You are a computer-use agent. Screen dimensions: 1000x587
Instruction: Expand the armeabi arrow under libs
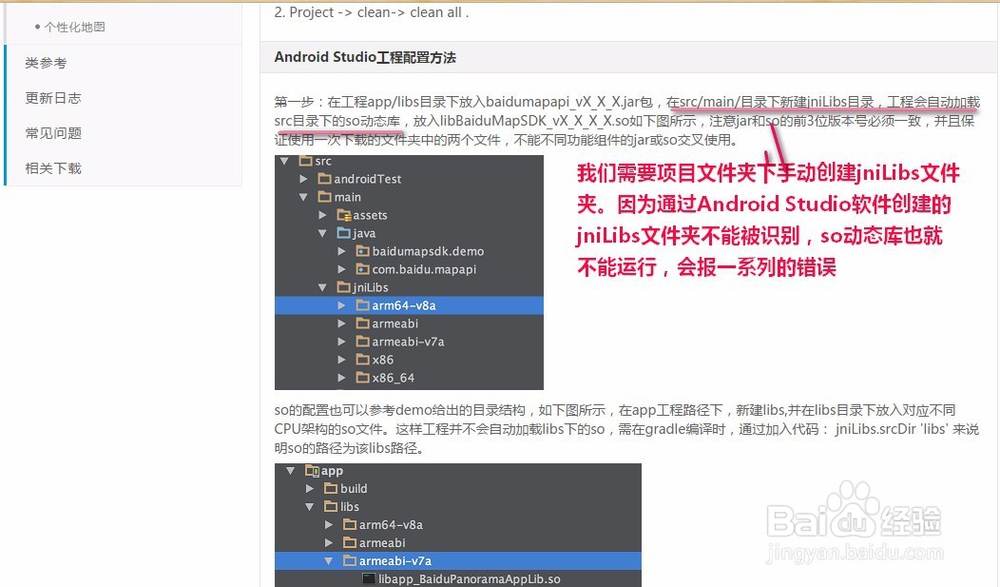328,543
